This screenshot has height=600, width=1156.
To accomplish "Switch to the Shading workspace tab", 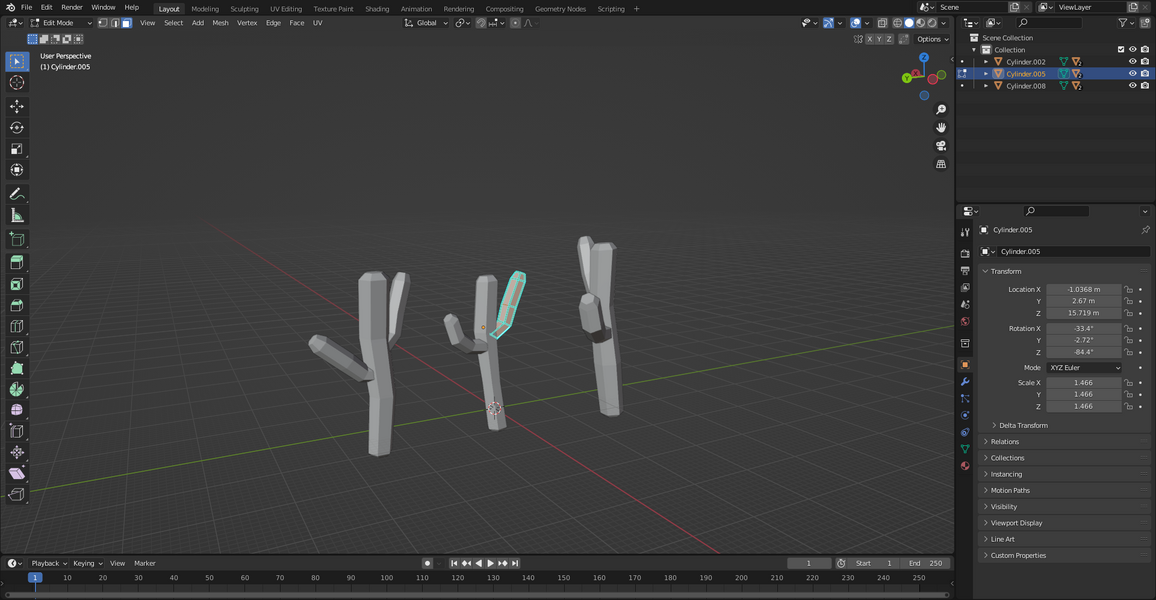I will pos(377,9).
